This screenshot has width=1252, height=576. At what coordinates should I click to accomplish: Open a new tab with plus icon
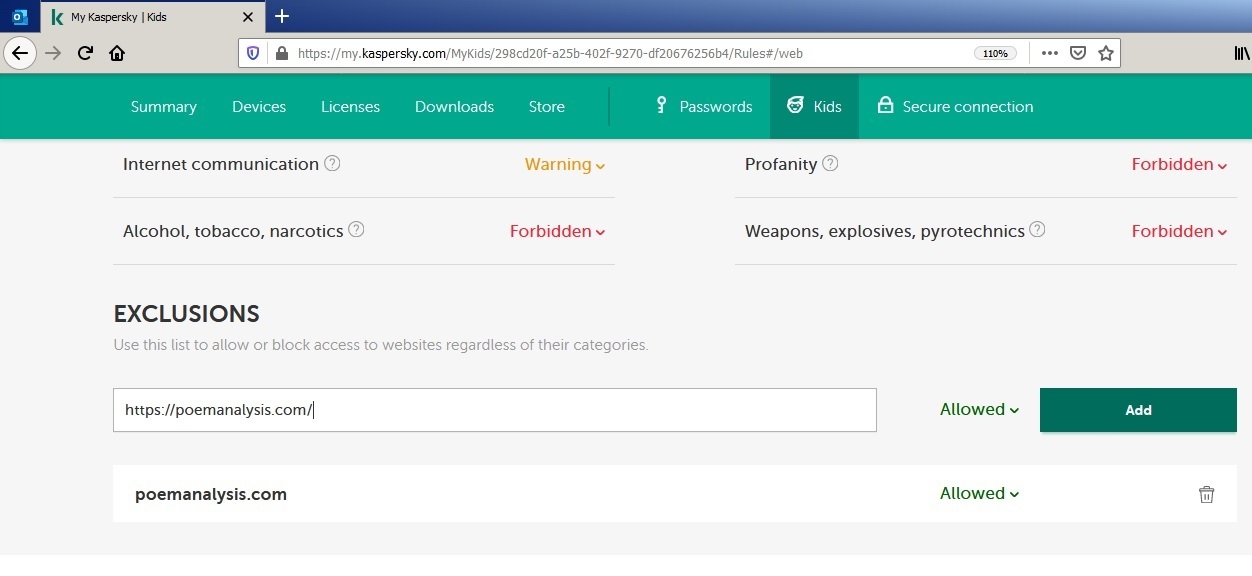pyautogui.click(x=282, y=16)
